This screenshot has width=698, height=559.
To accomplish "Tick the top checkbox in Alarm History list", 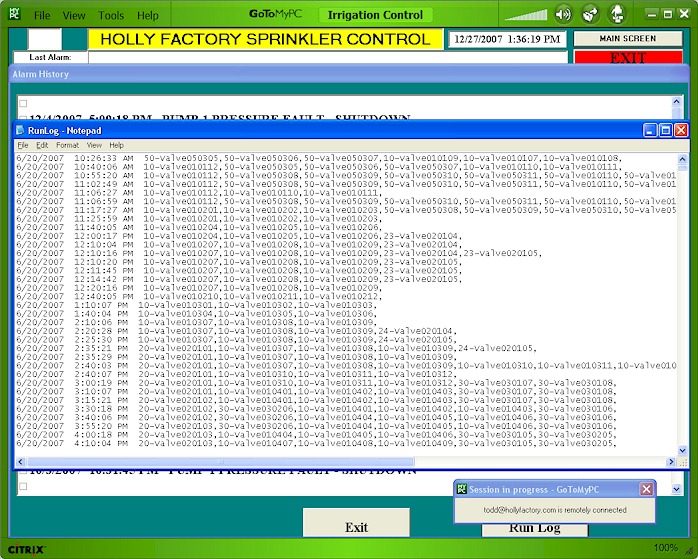I will (x=23, y=103).
